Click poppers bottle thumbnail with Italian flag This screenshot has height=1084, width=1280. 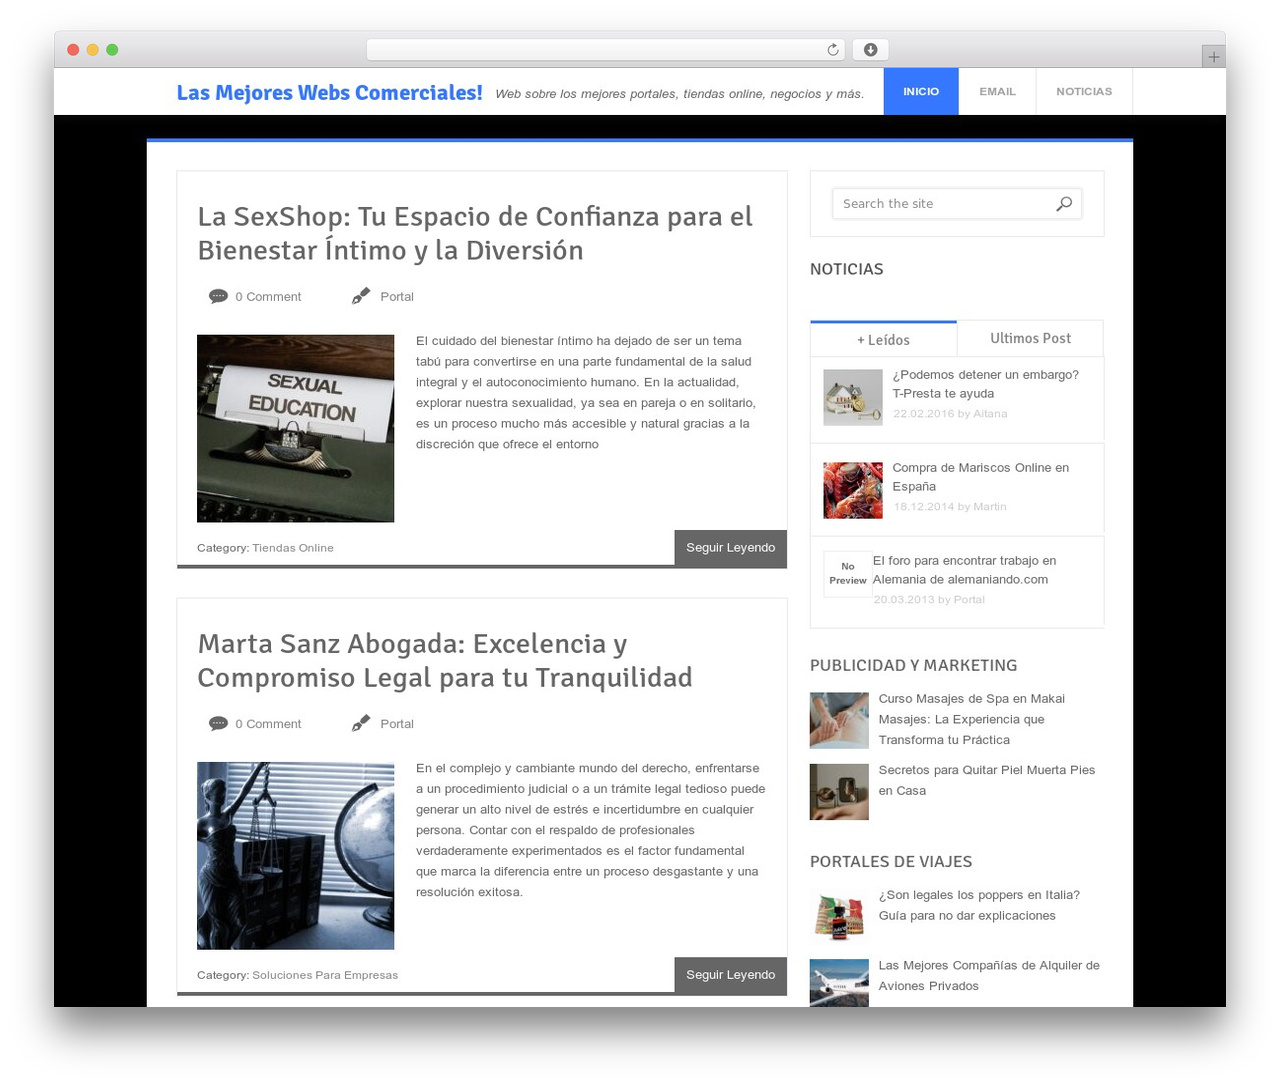pos(839,917)
